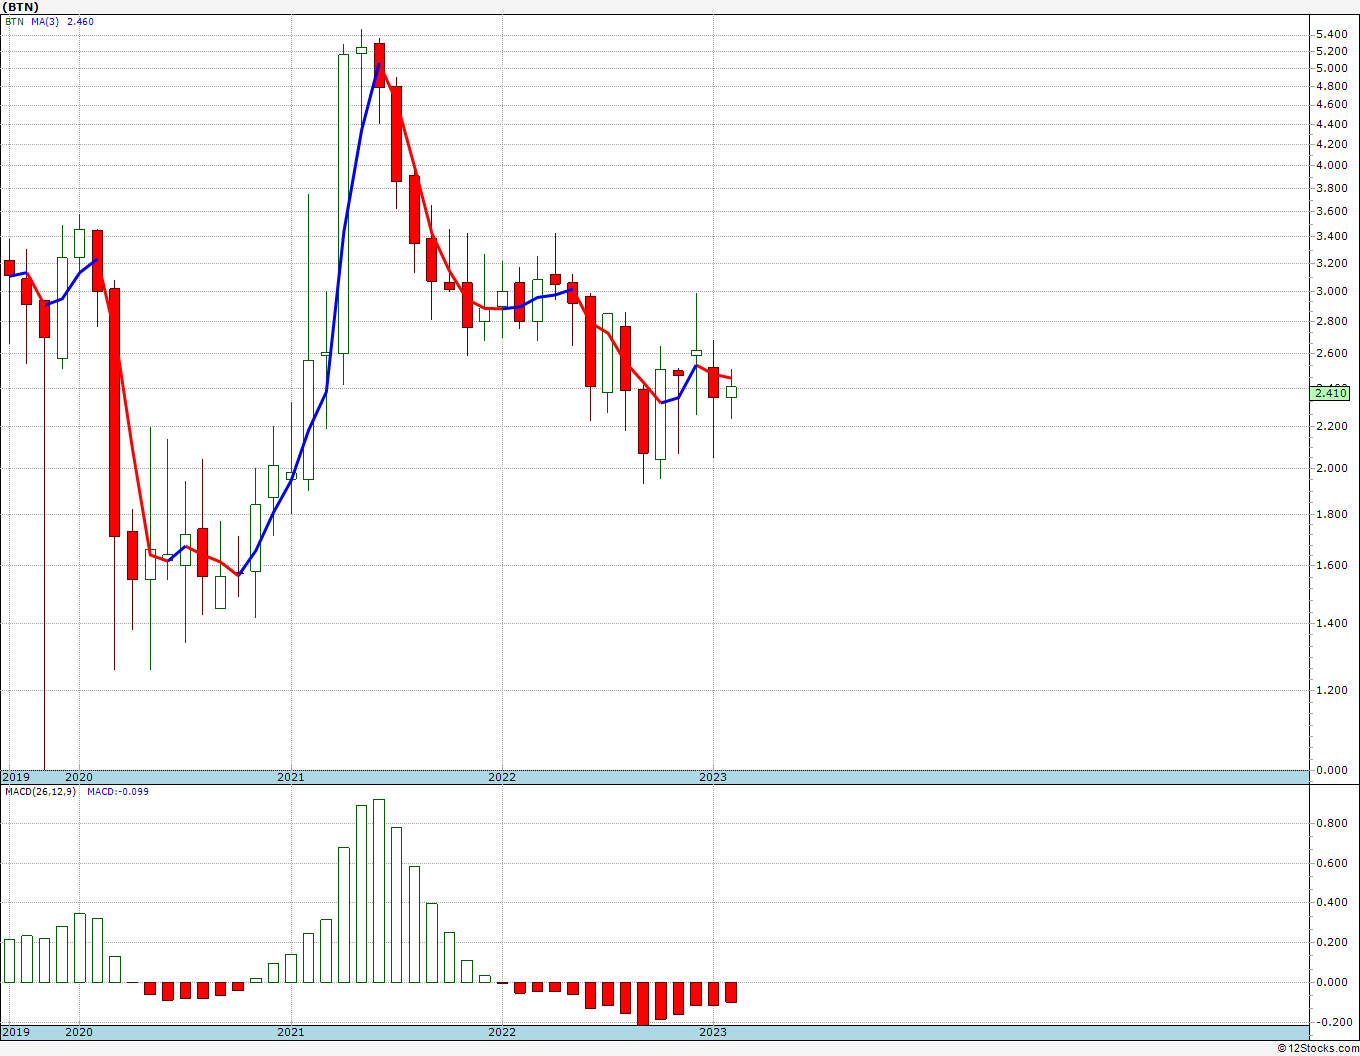Click price level 3.400 on the axis
This screenshot has width=1360, height=1056.
[1331, 236]
